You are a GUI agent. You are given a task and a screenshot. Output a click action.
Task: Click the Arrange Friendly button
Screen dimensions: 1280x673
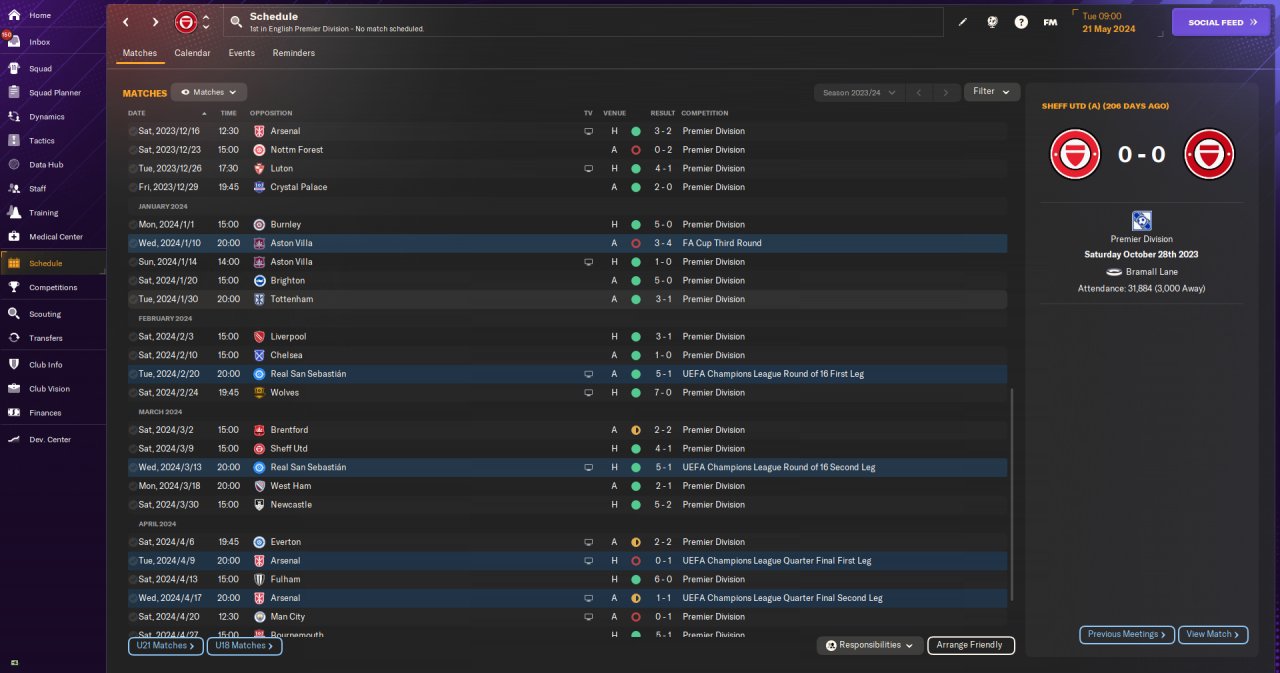971,646
